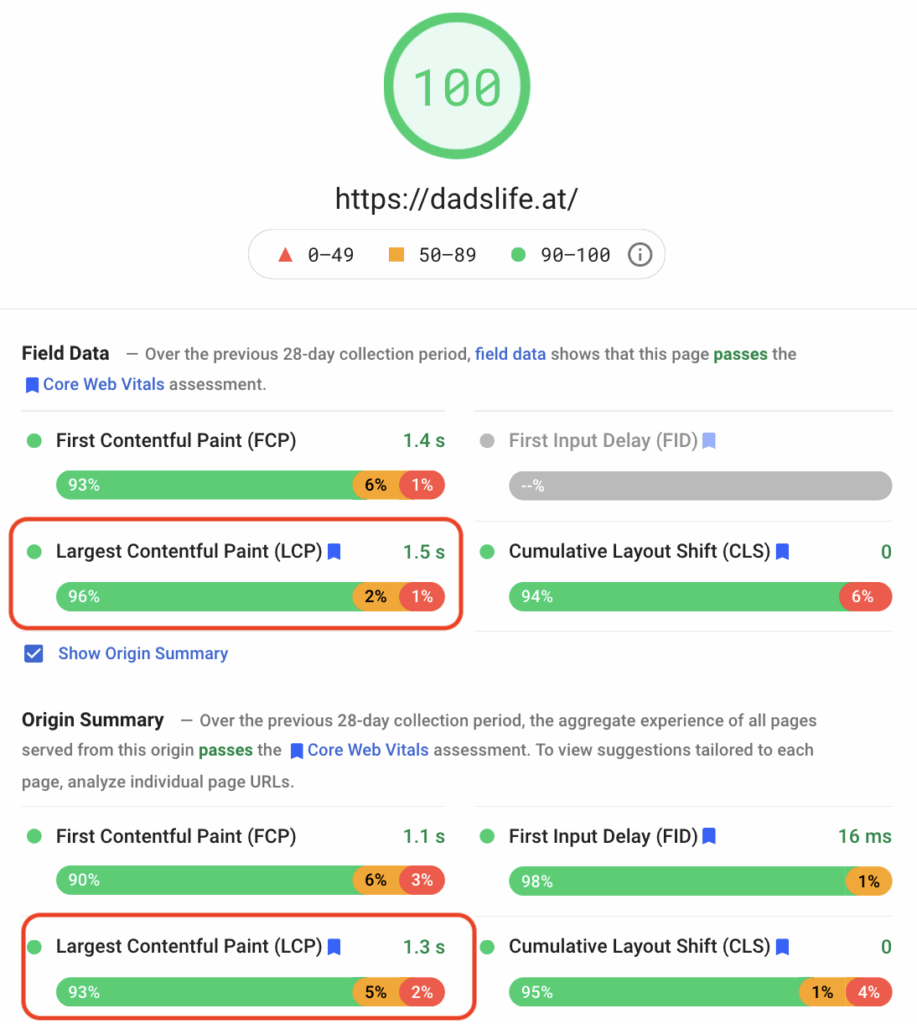The height and width of the screenshot is (1024, 917).
Task: Click the Field Data FCP distribution bar
Action: [x=250, y=485]
